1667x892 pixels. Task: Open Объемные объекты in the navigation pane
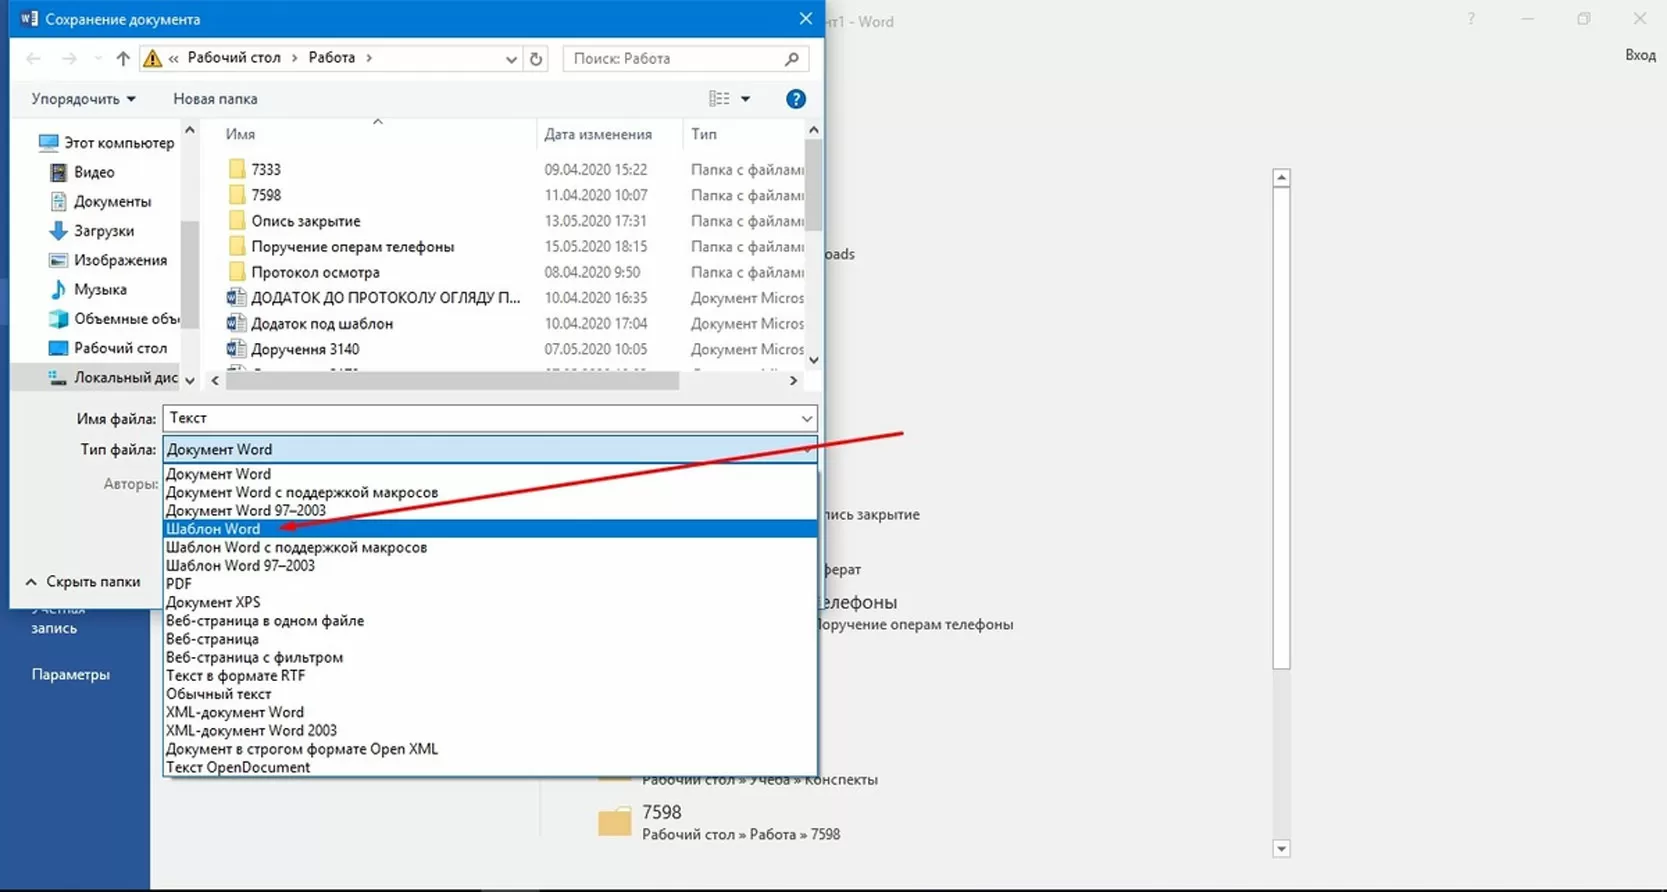click(114, 319)
